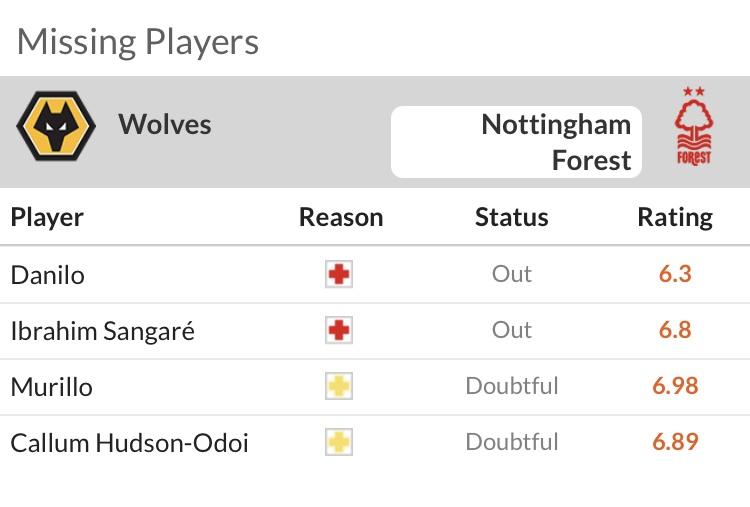Click Callum Hudson-Odoi's yellow cross icon
The width and height of the screenshot is (750, 507).
(339, 442)
